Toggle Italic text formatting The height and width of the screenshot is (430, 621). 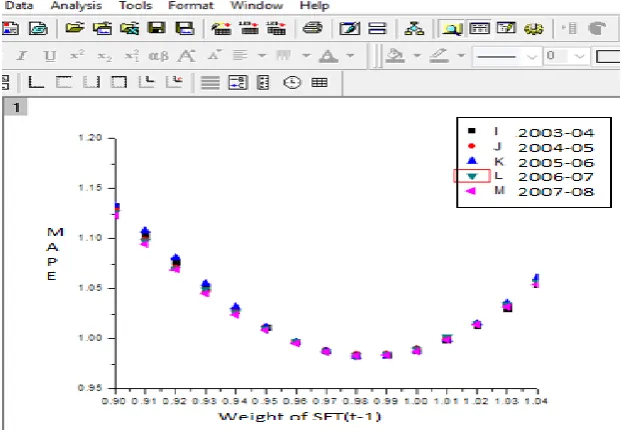[22, 56]
